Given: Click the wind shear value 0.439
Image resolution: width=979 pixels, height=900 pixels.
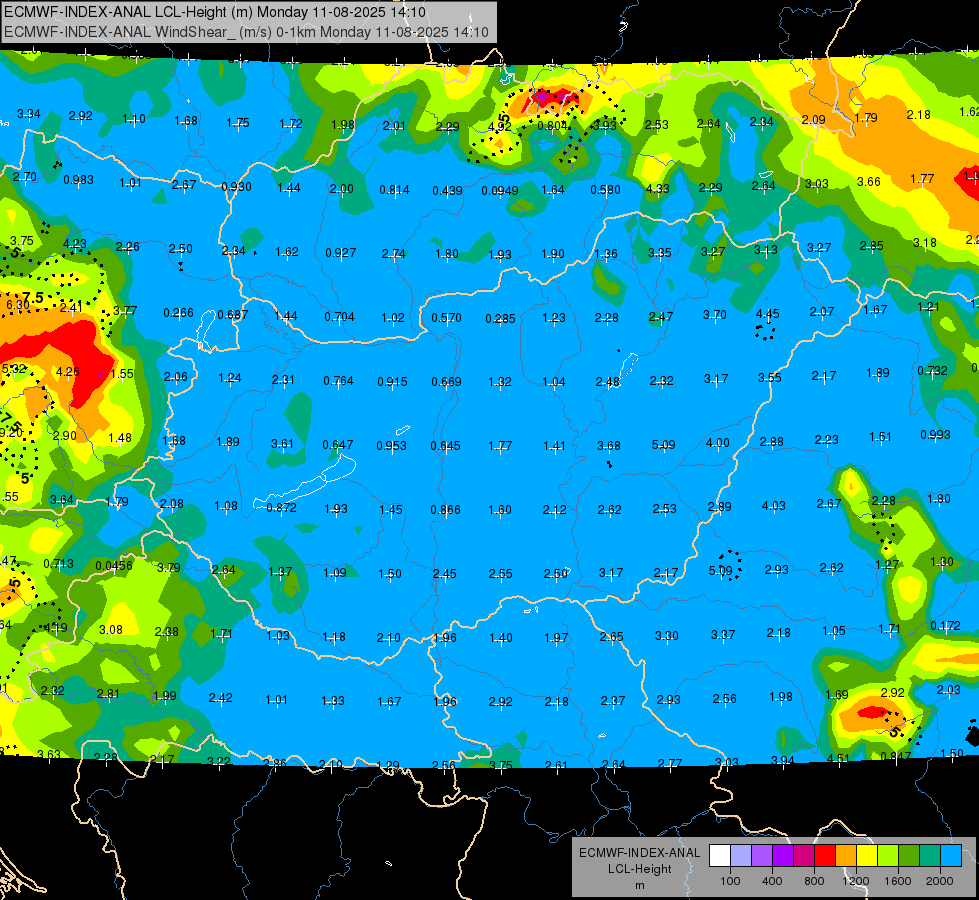Looking at the screenshot, I should pyautogui.click(x=447, y=190).
